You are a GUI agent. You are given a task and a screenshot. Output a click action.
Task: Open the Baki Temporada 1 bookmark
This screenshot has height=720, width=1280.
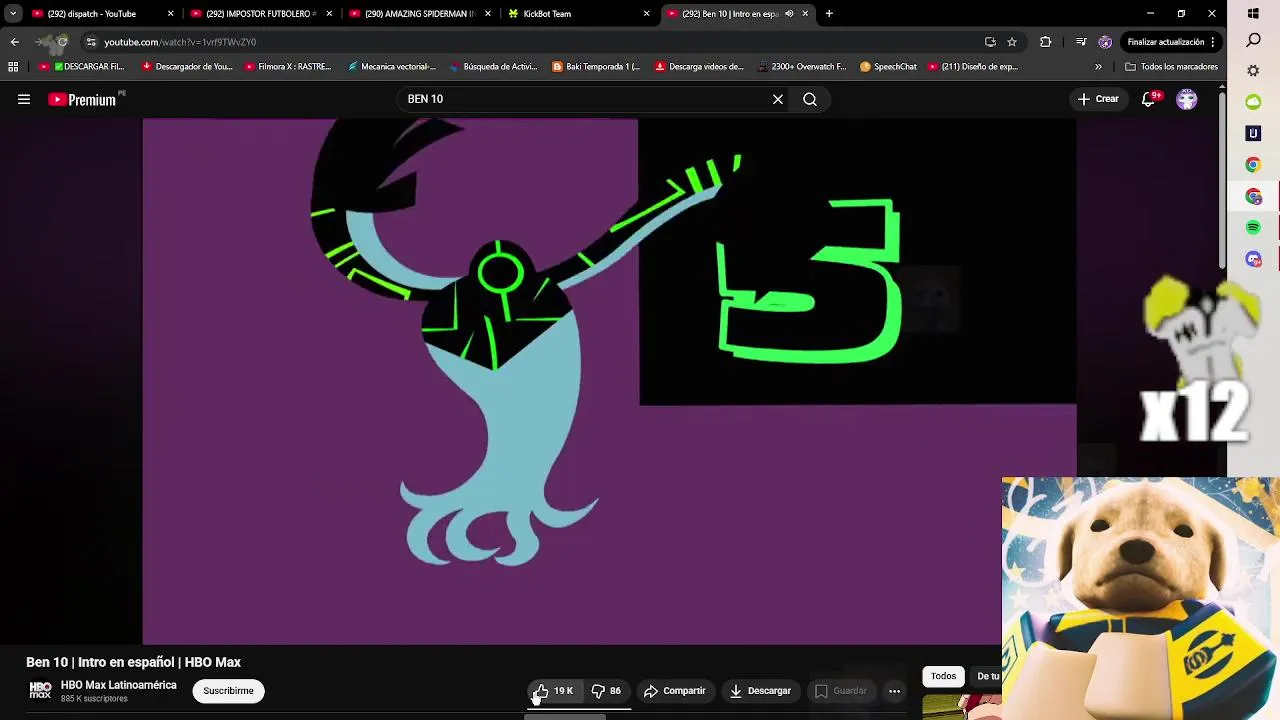(x=596, y=67)
